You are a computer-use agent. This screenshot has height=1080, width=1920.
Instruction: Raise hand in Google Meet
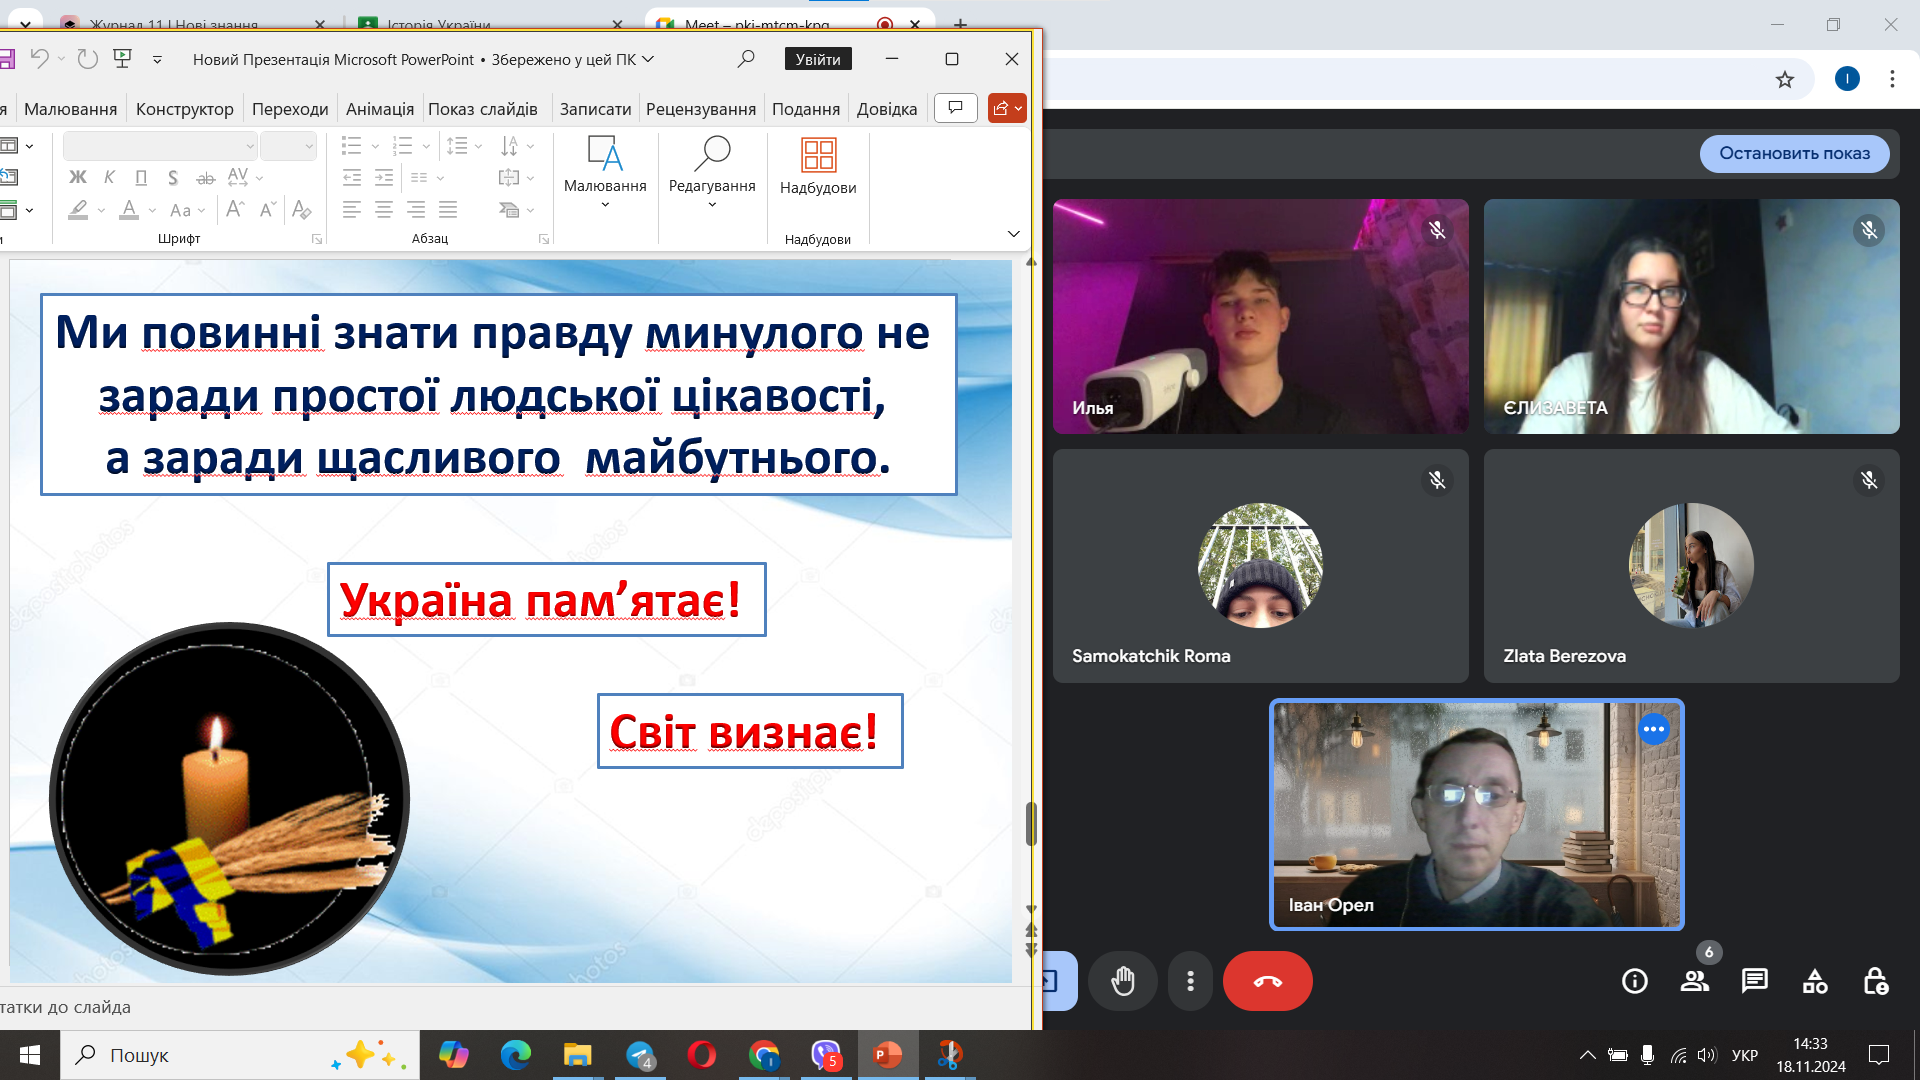(1123, 981)
